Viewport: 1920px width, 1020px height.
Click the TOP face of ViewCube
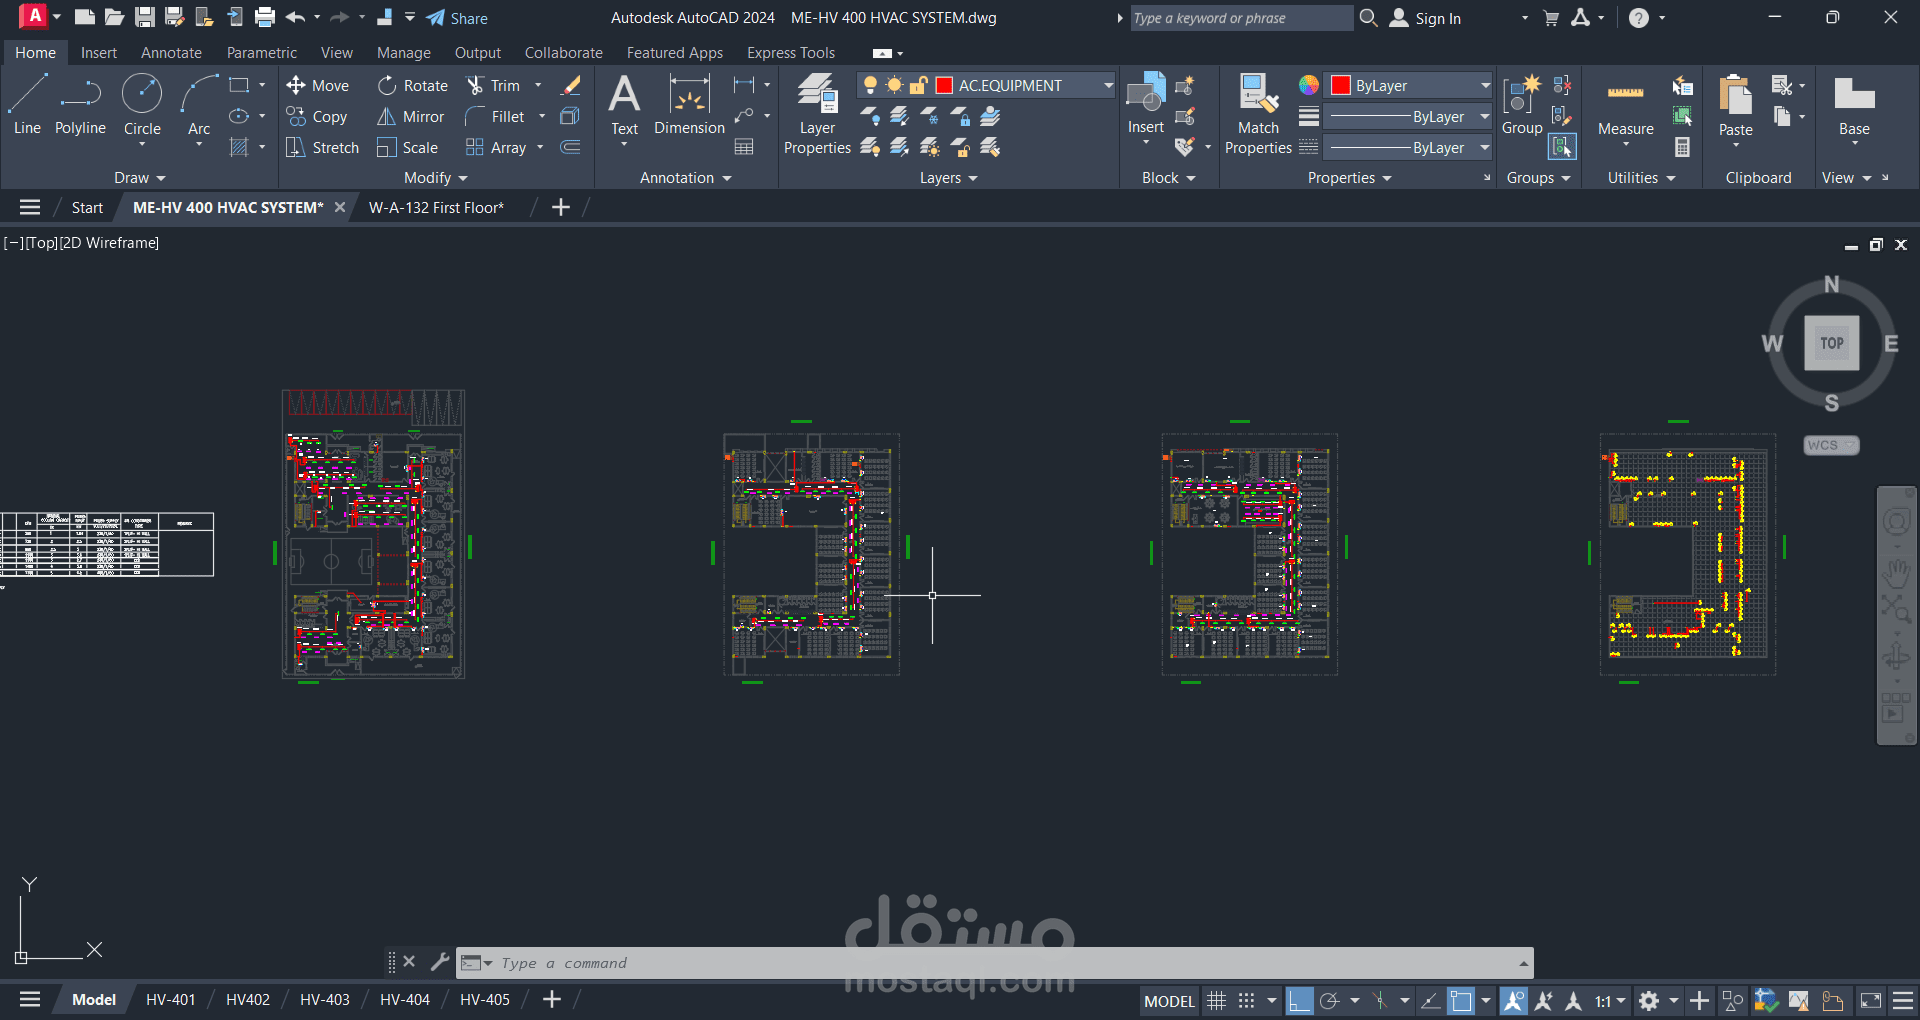[1832, 343]
